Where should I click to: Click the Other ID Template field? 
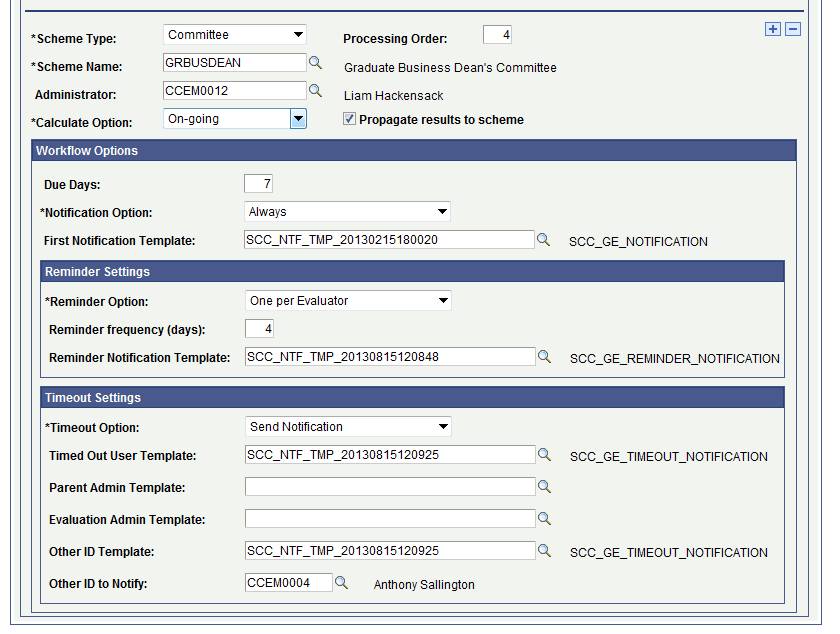tap(390, 550)
